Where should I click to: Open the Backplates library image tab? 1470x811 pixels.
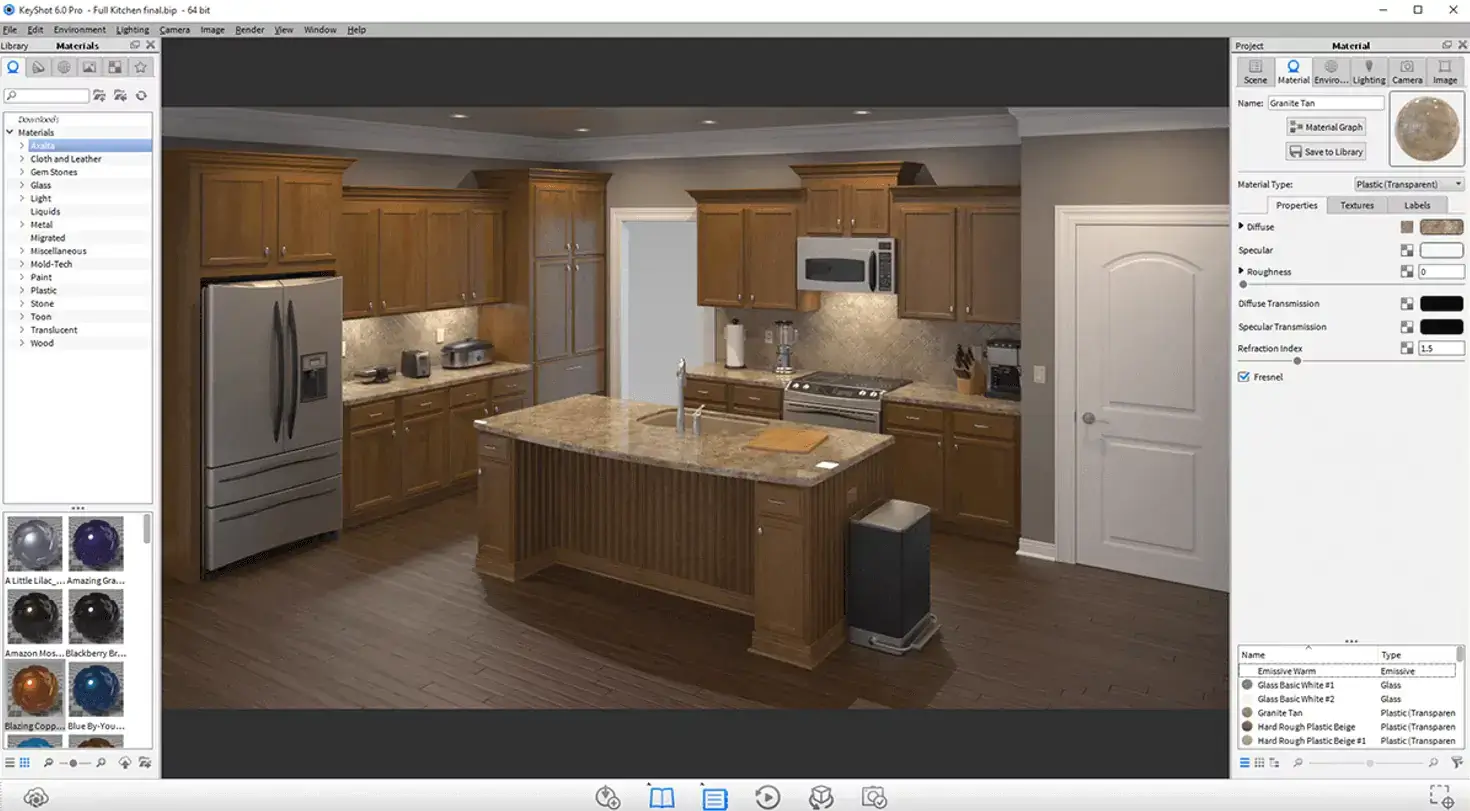click(89, 67)
